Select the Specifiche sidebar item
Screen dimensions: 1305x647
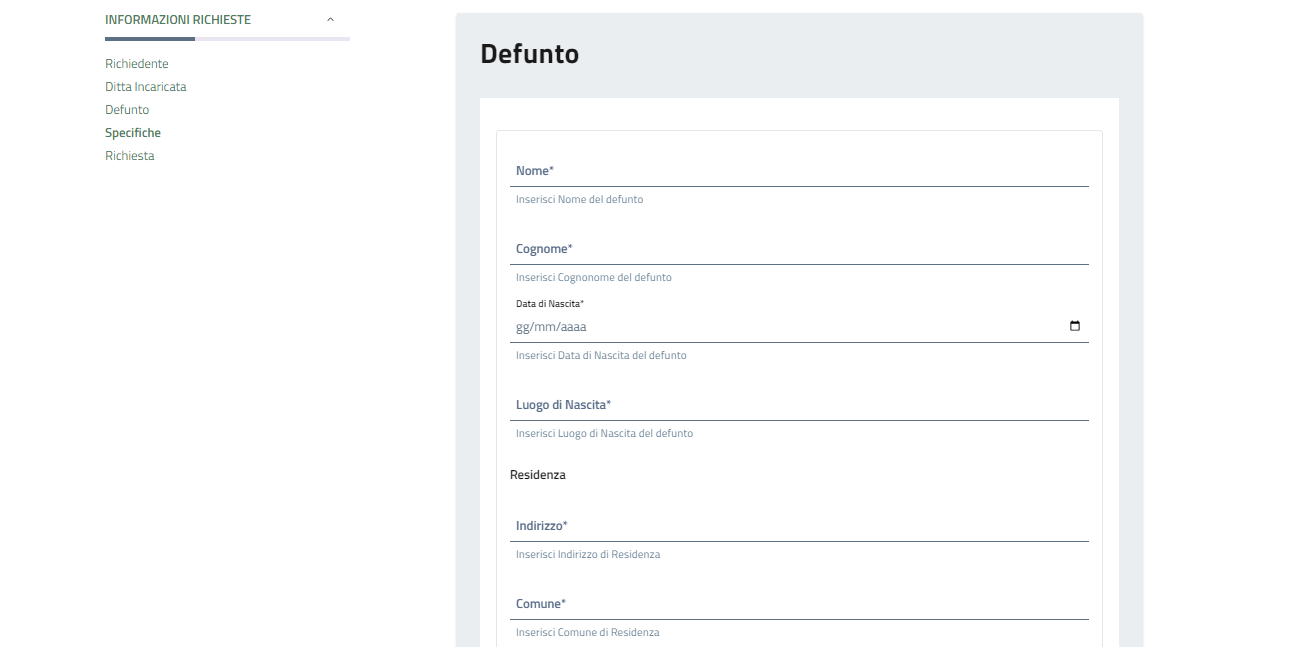pyautogui.click(x=133, y=133)
